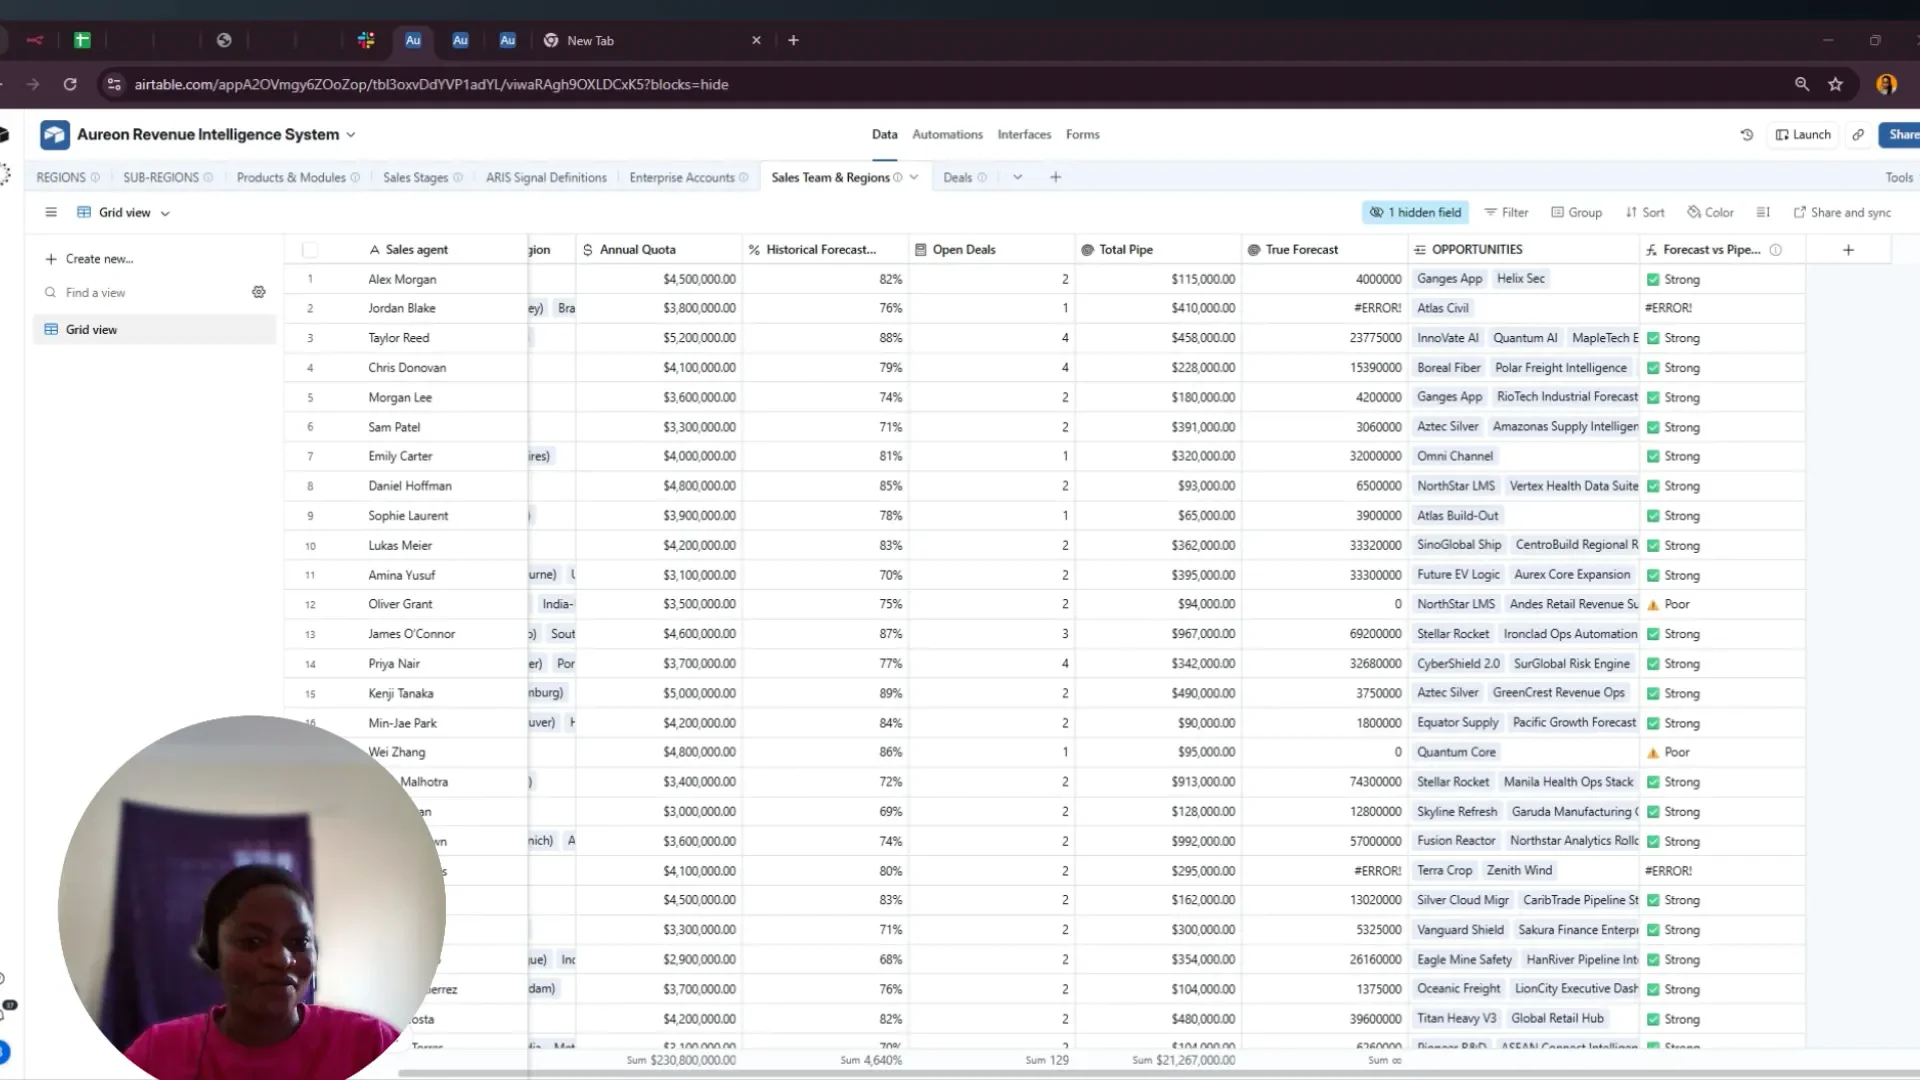Viewport: 1920px width, 1080px height.
Task: Close the New Tab tab
Action: click(756, 40)
